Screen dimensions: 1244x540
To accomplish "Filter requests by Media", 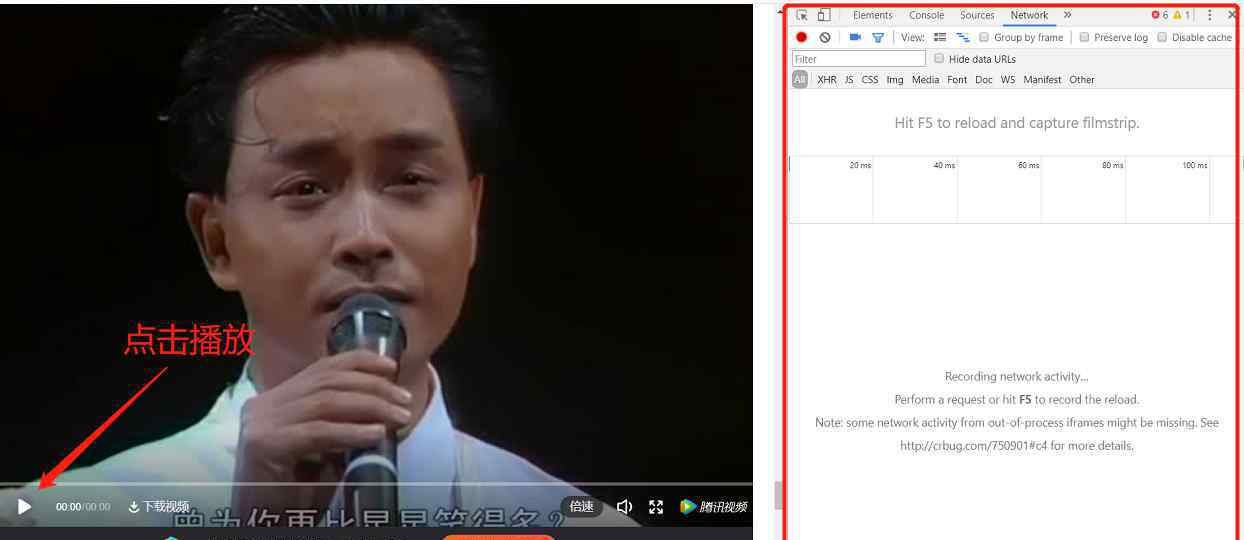I will point(925,80).
